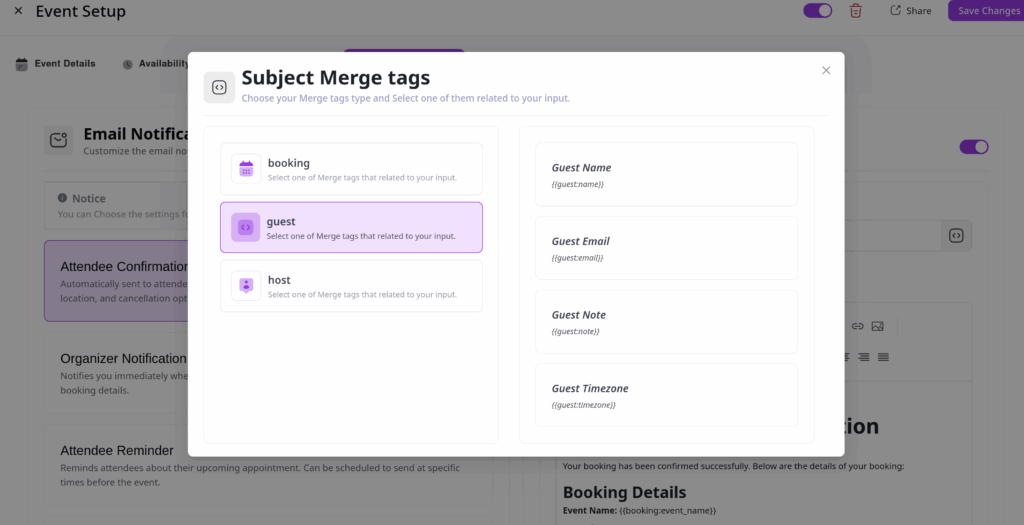
Task: Click the booking calendar icon
Action: click(246, 169)
